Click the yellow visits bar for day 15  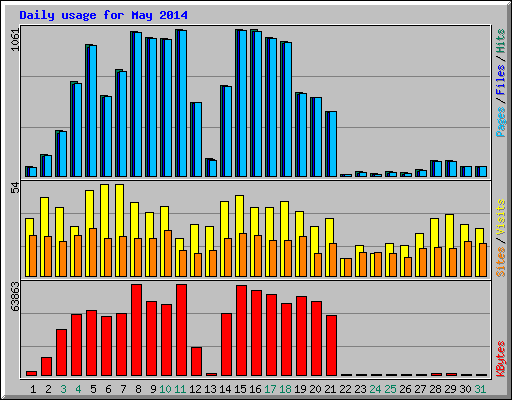239,236
